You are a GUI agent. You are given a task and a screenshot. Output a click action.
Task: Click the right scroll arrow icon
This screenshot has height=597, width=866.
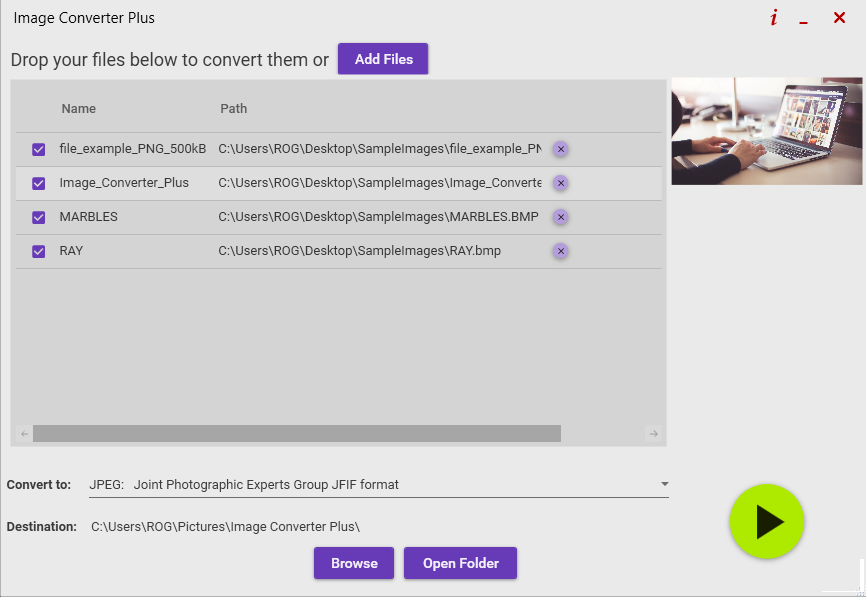653,434
